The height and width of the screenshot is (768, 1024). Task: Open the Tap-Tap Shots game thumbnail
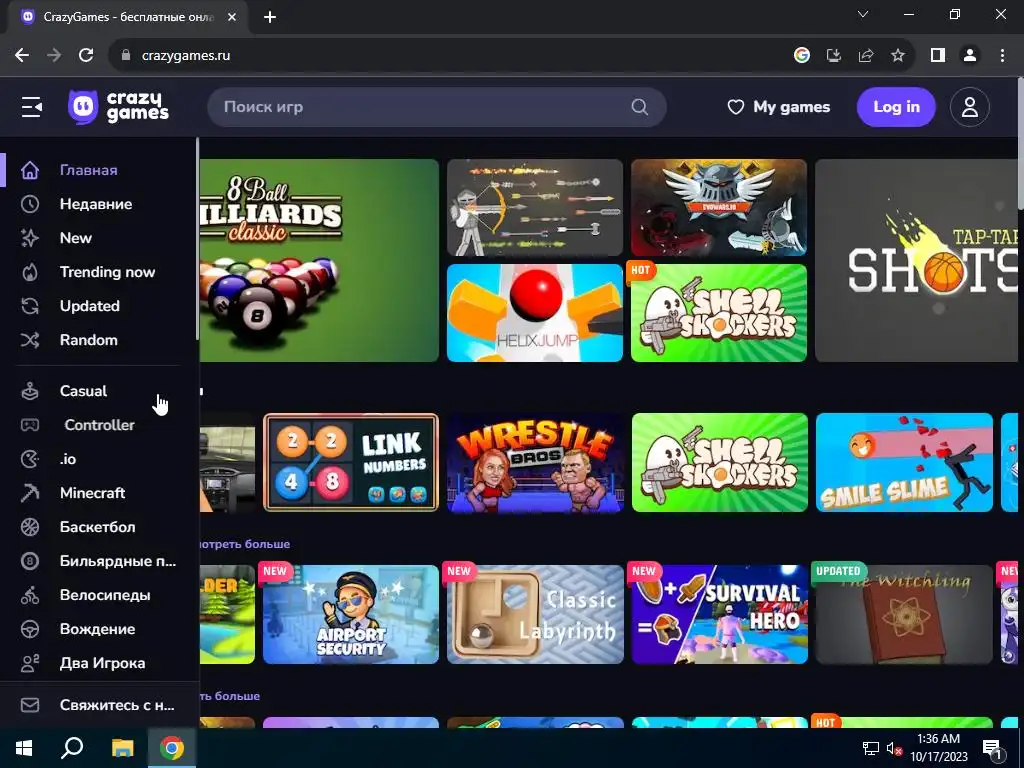[x=918, y=261]
